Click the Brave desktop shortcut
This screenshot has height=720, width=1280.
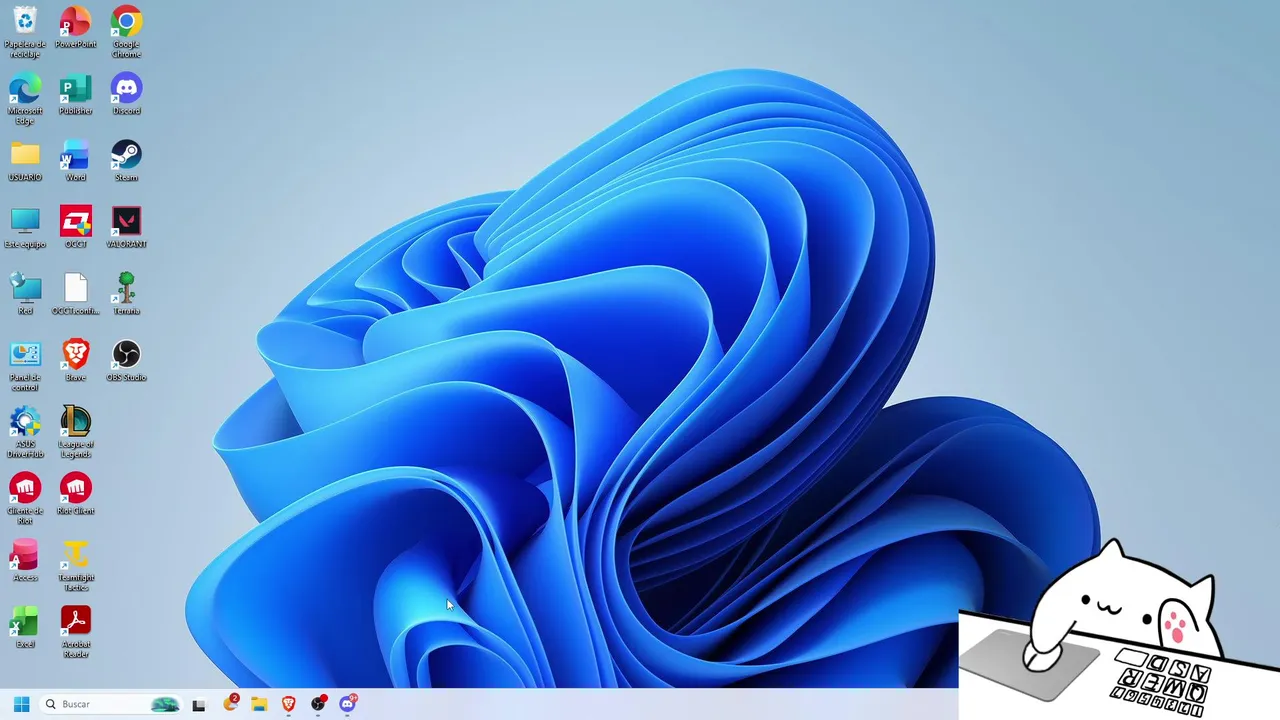pyautogui.click(x=75, y=361)
